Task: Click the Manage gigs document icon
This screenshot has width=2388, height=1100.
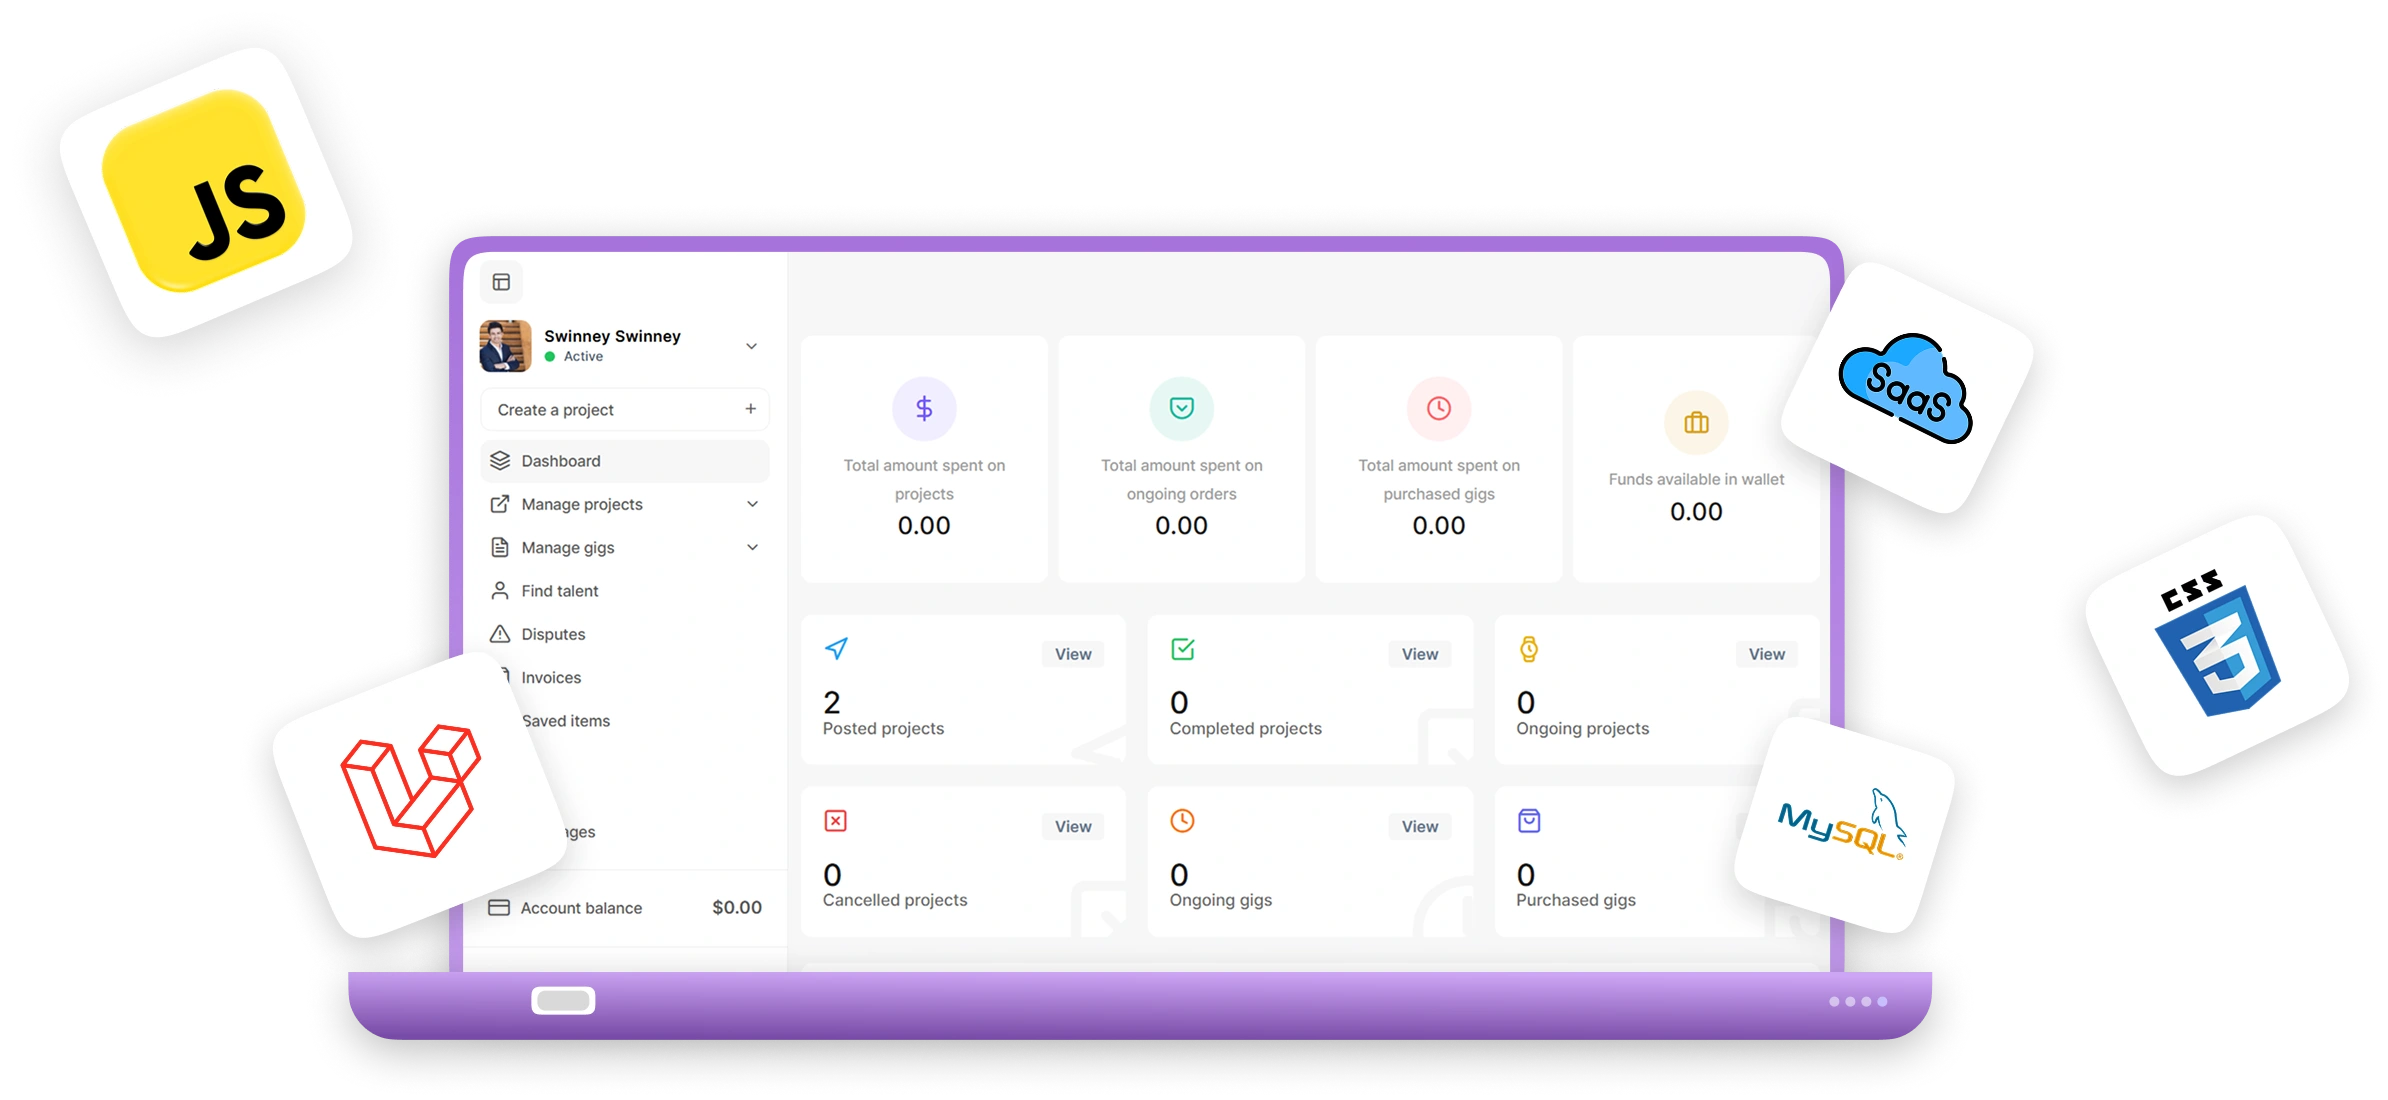Action: point(500,547)
